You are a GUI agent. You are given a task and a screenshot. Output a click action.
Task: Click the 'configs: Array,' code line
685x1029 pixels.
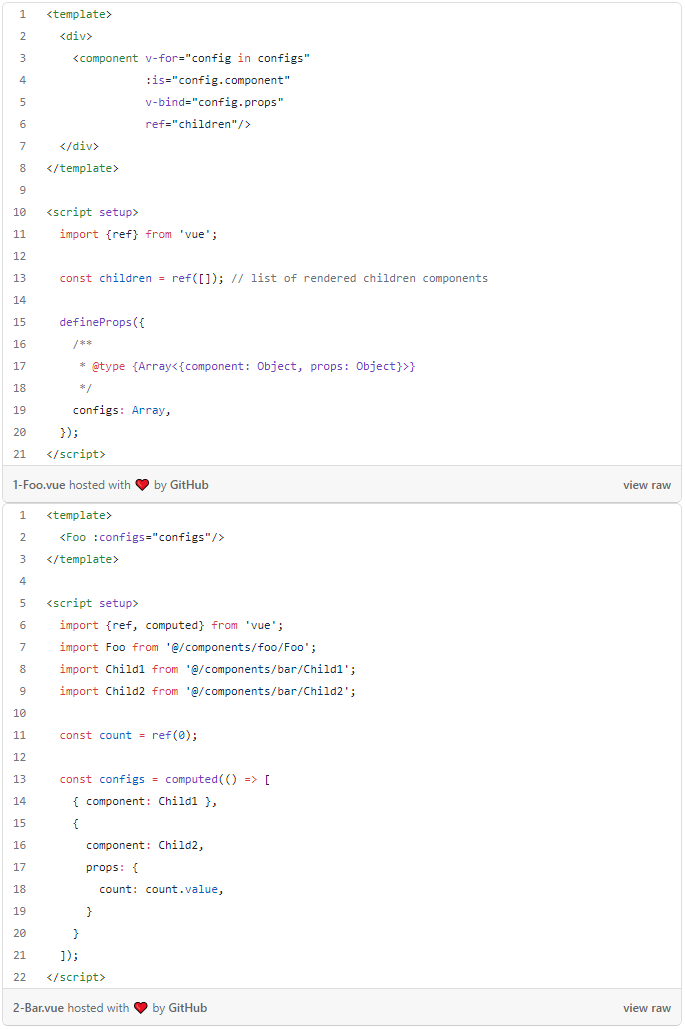121,410
